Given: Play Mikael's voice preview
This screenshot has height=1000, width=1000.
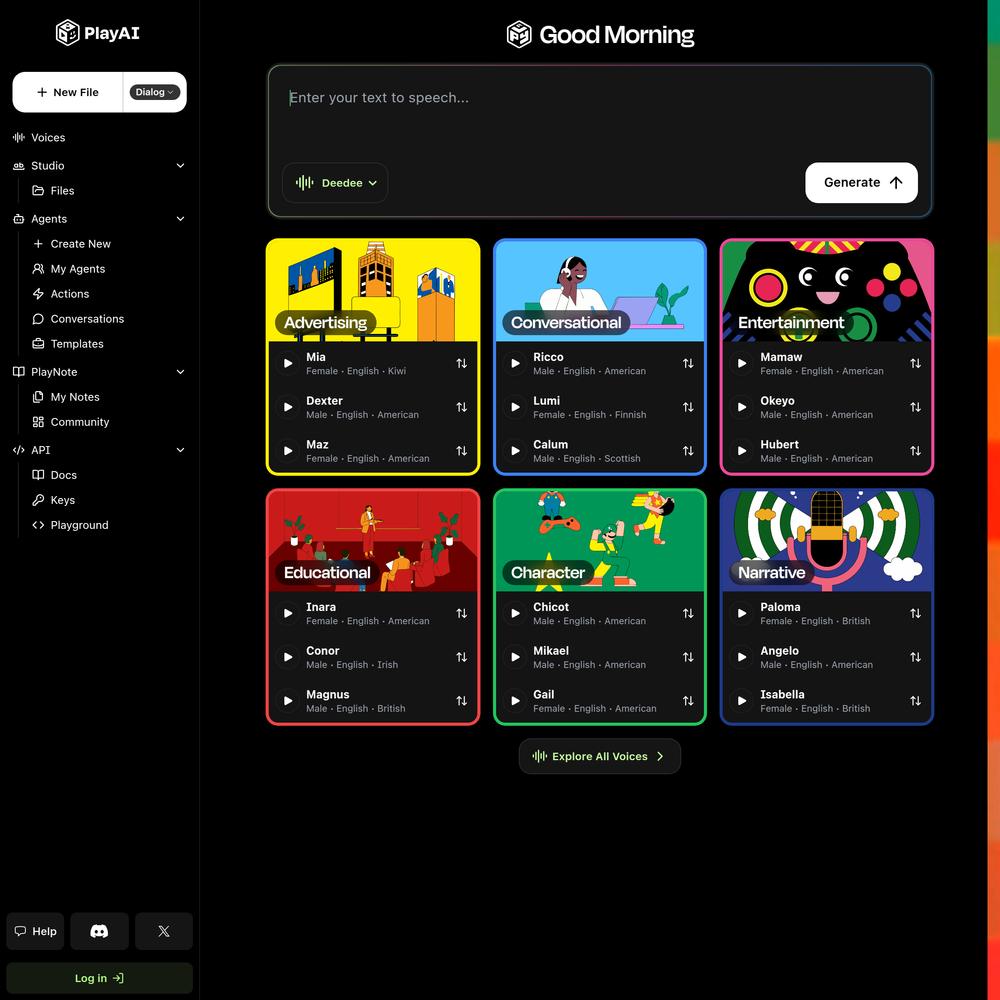Looking at the screenshot, I should click(x=515, y=657).
